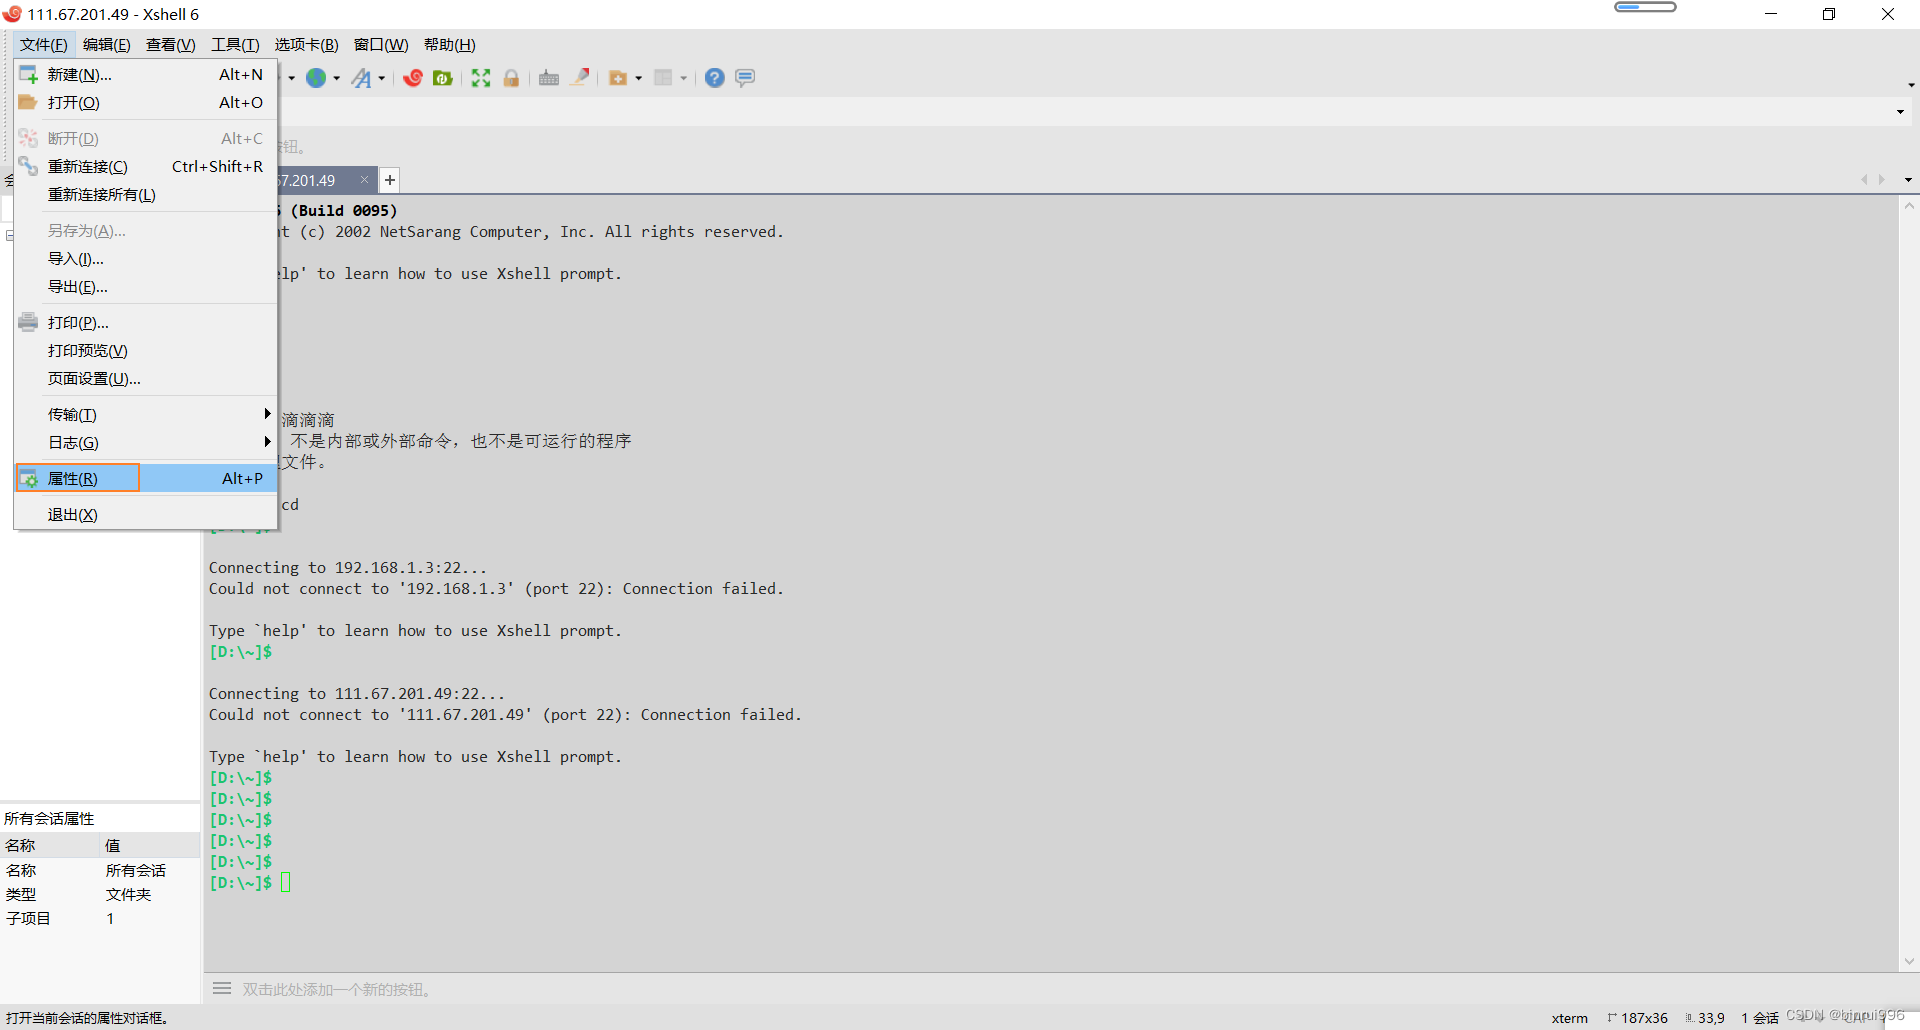Expand the new folder dropdown arrow
1920x1030 pixels.
(x=639, y=78)
